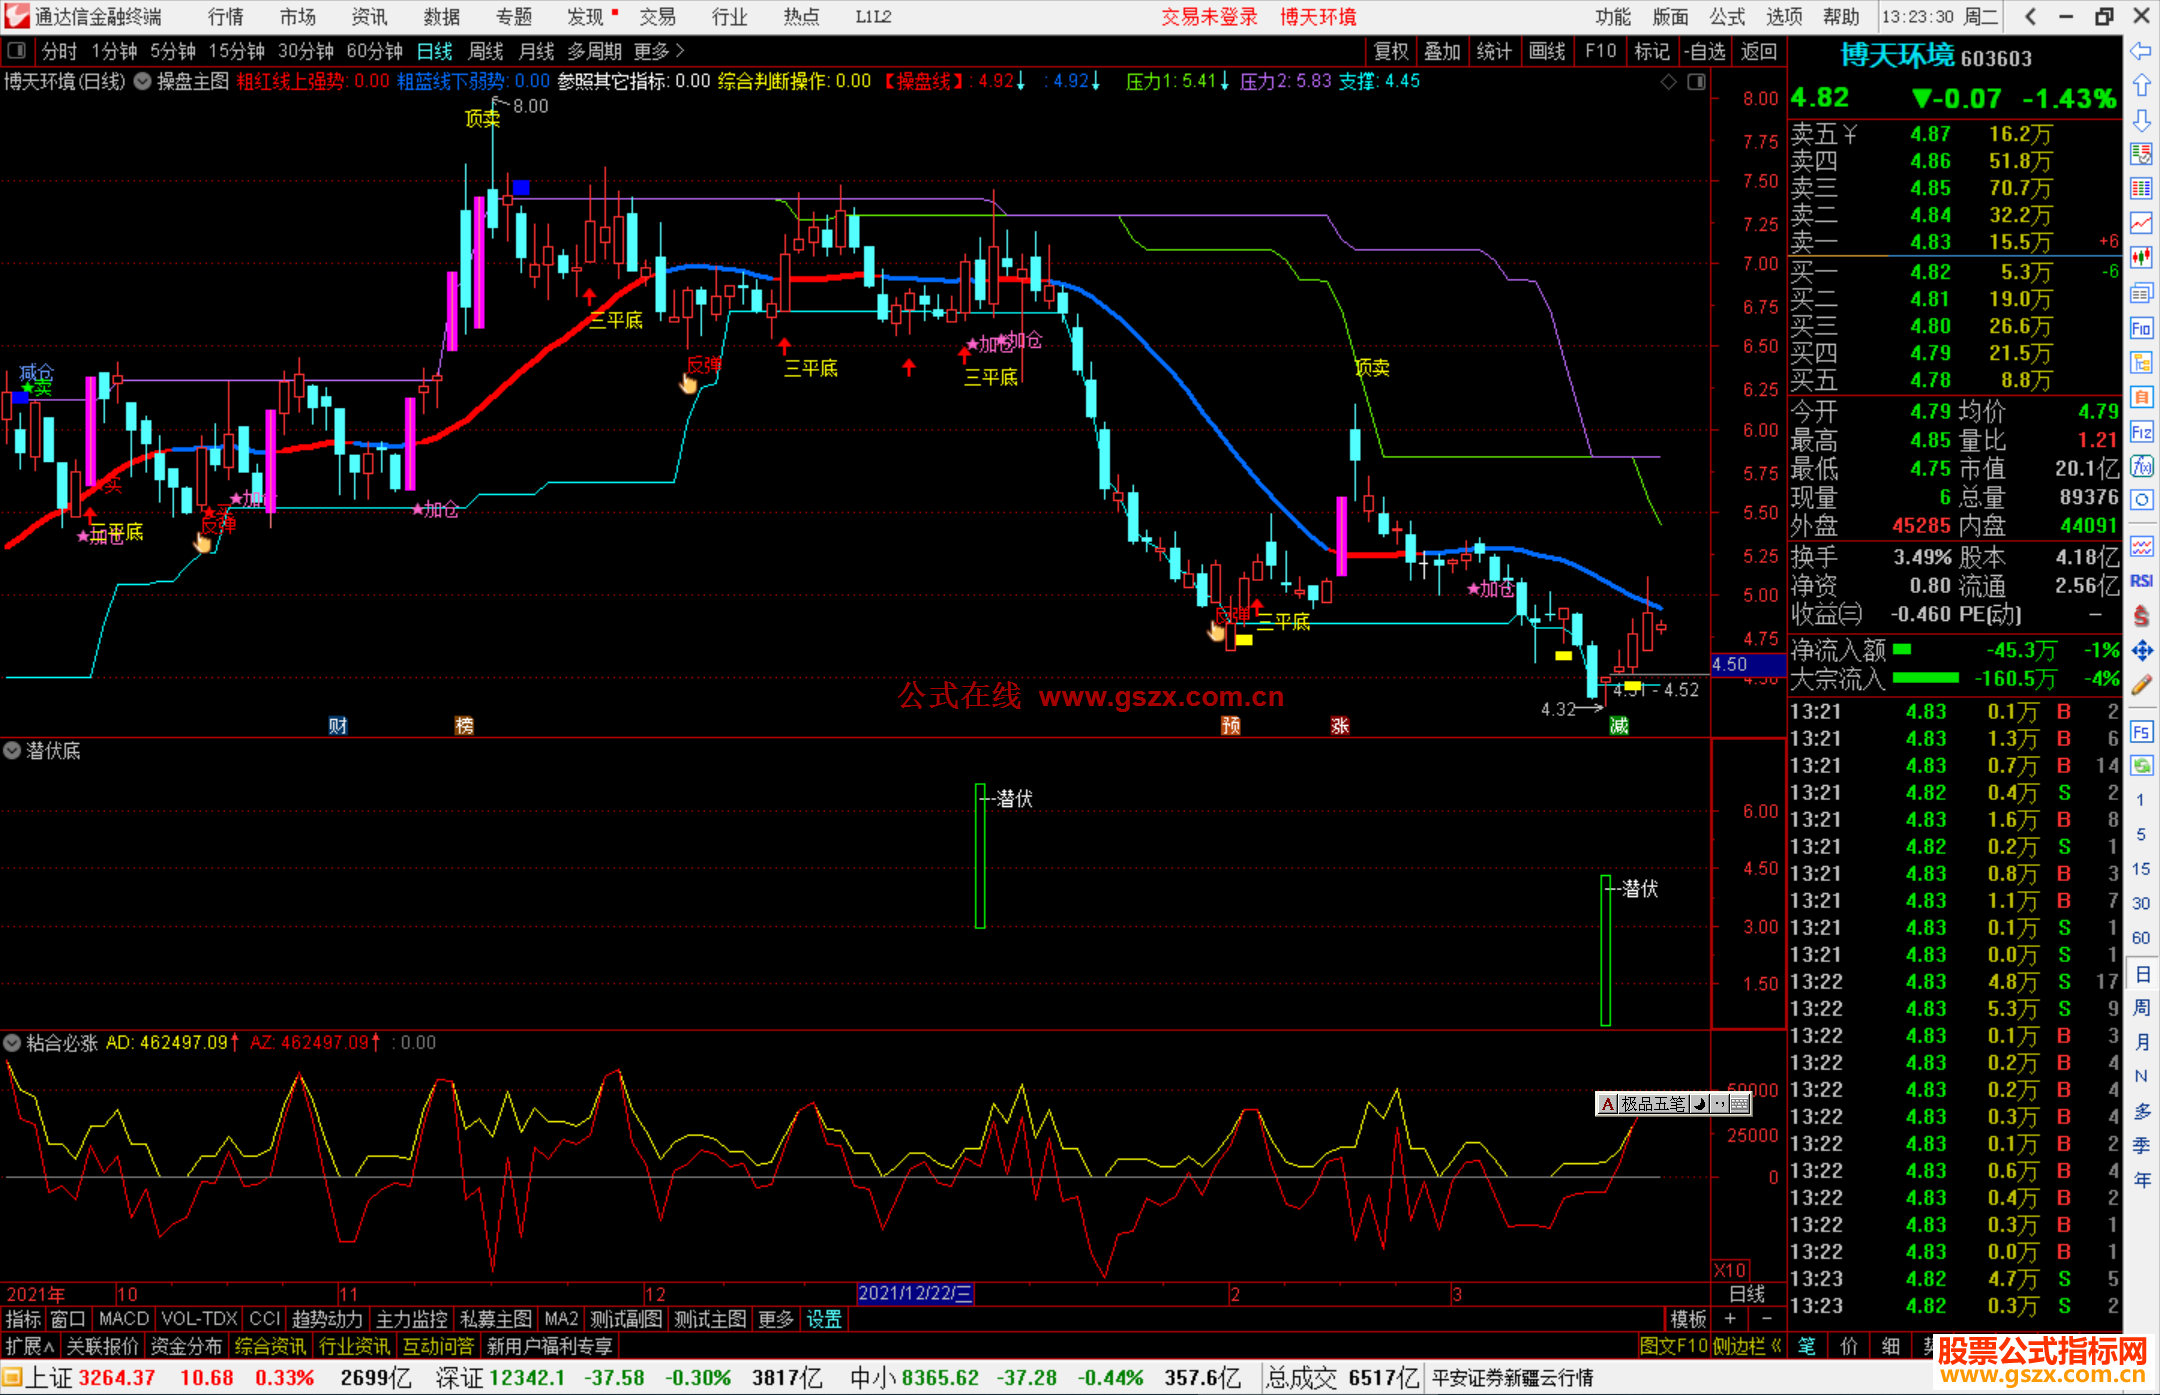Image resolution: width=2160 pixels, height=1395 pixels.
Task: Switch to 月线 monthly period
Action: pyautogui.click(x=536, y=51)
